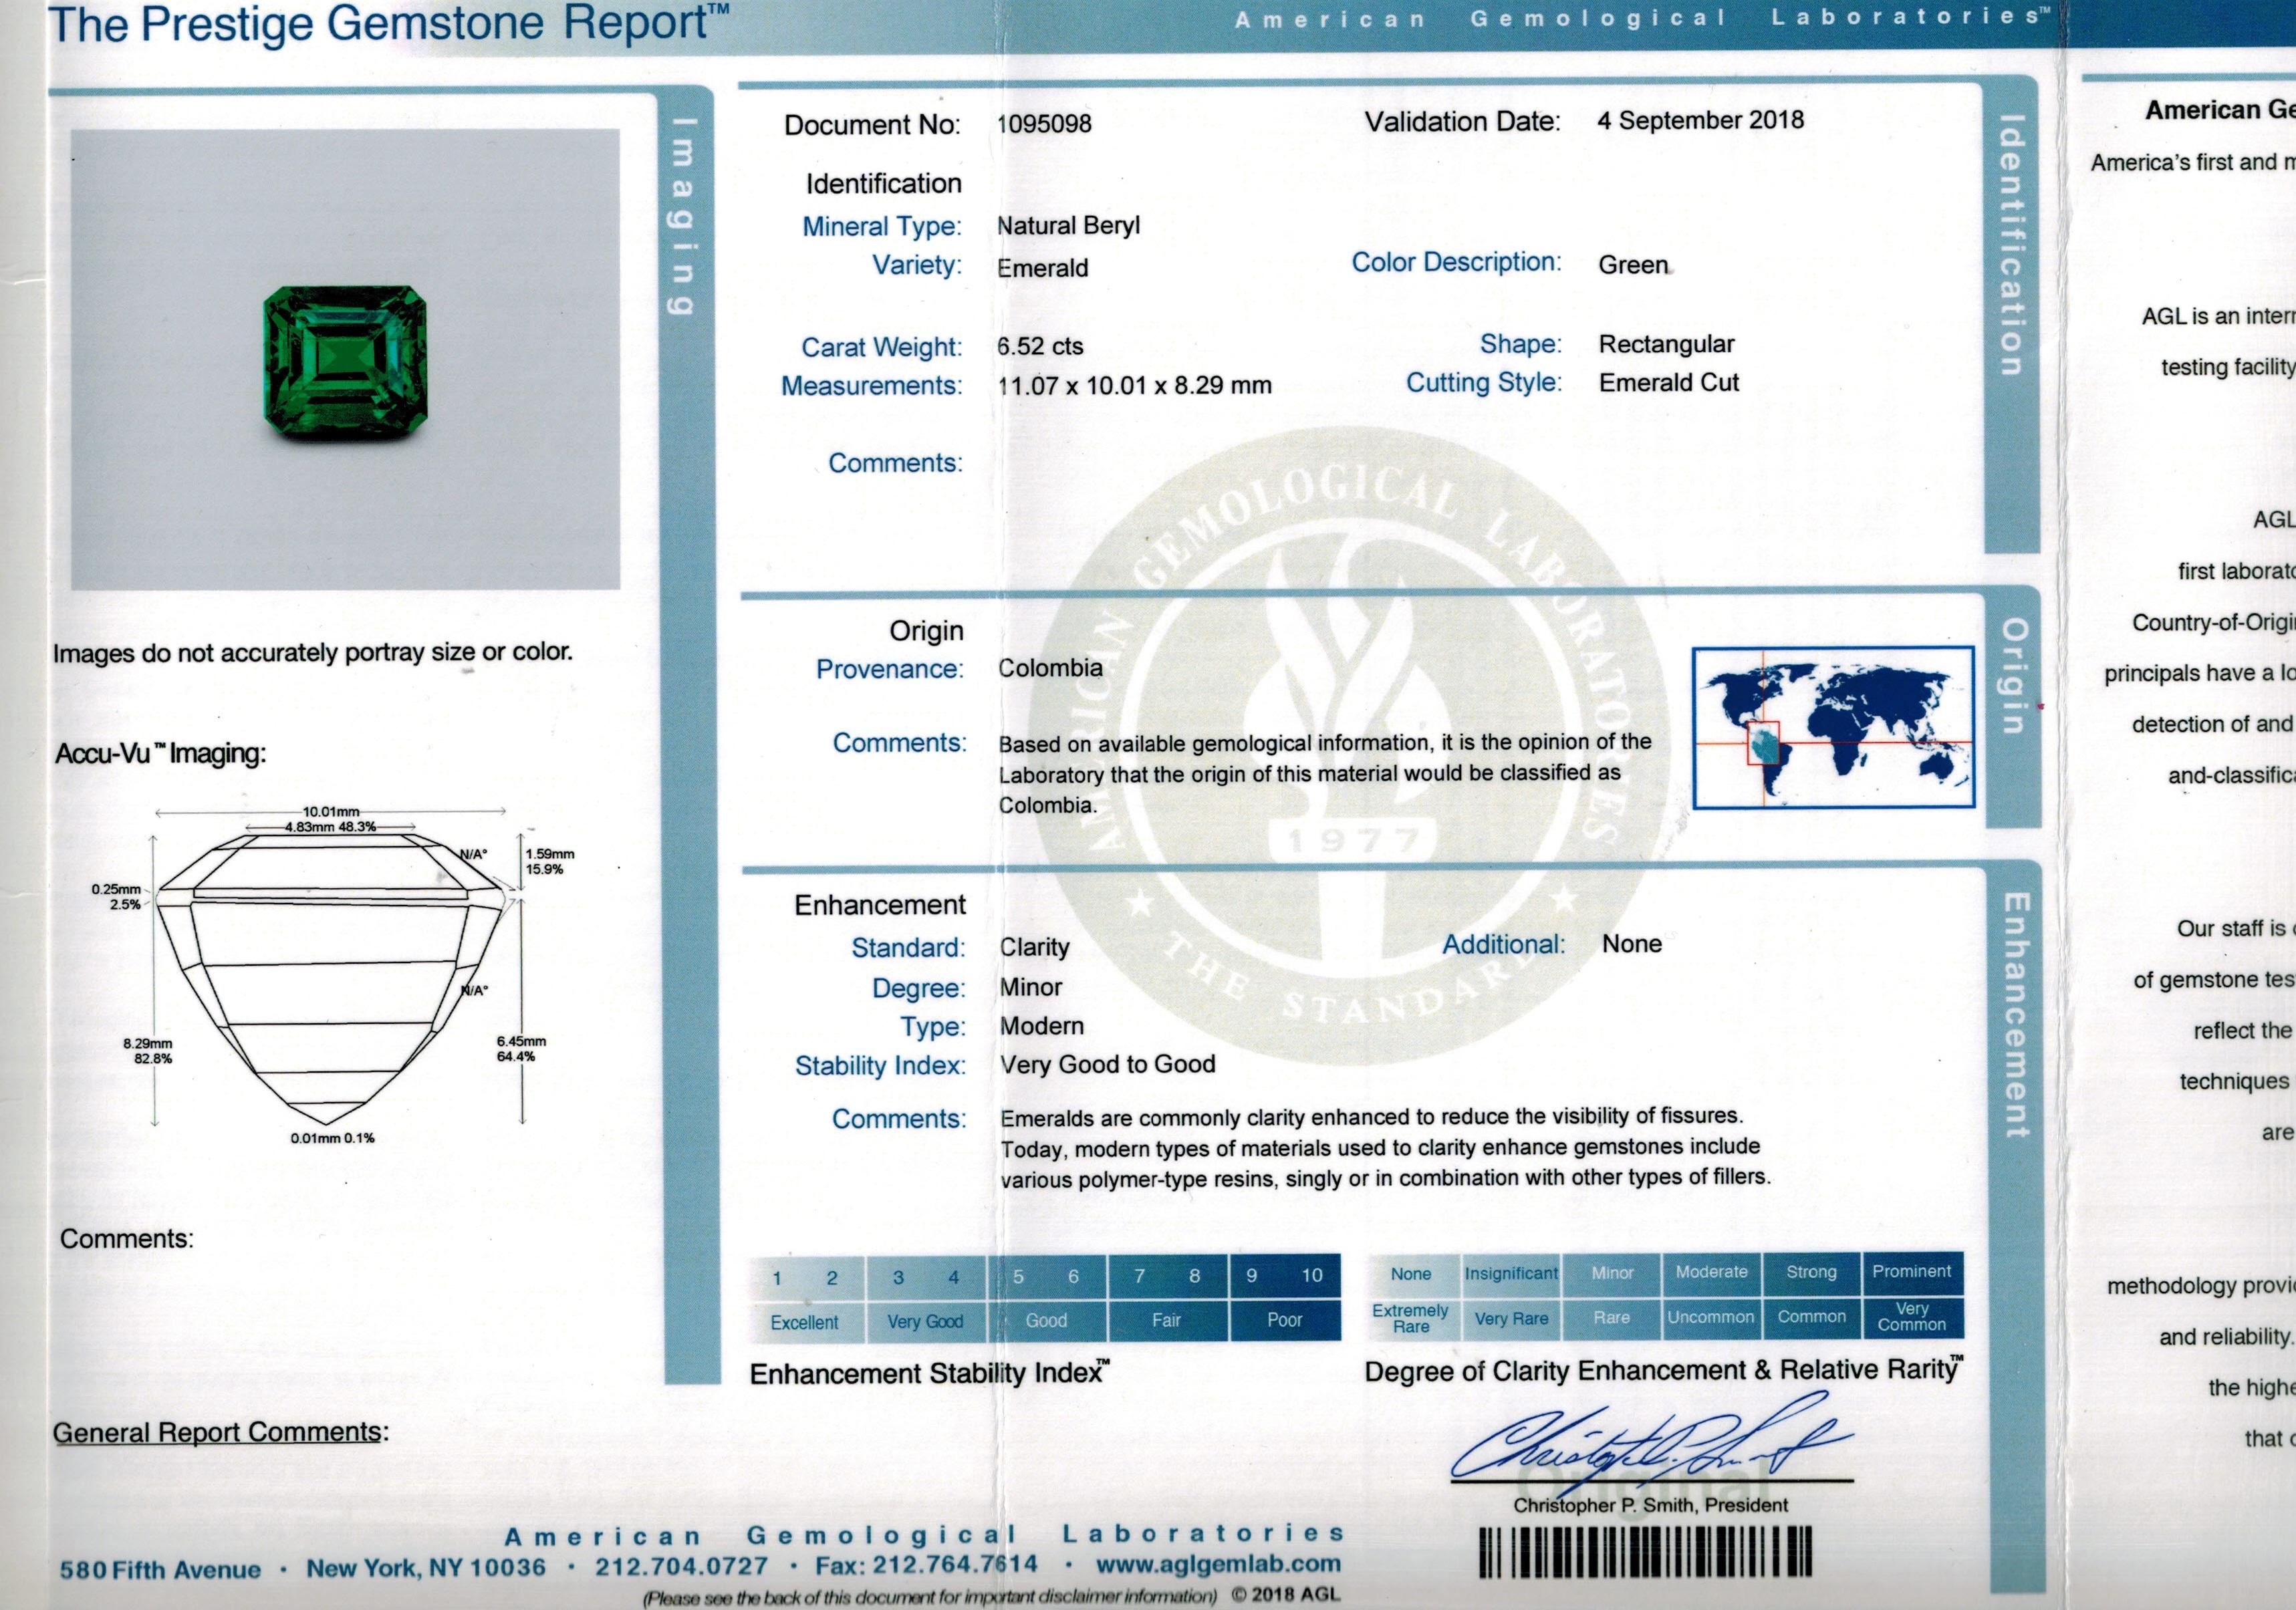
Task: Click carat weight '6.52 cts'
Action: click(1040, 346)
